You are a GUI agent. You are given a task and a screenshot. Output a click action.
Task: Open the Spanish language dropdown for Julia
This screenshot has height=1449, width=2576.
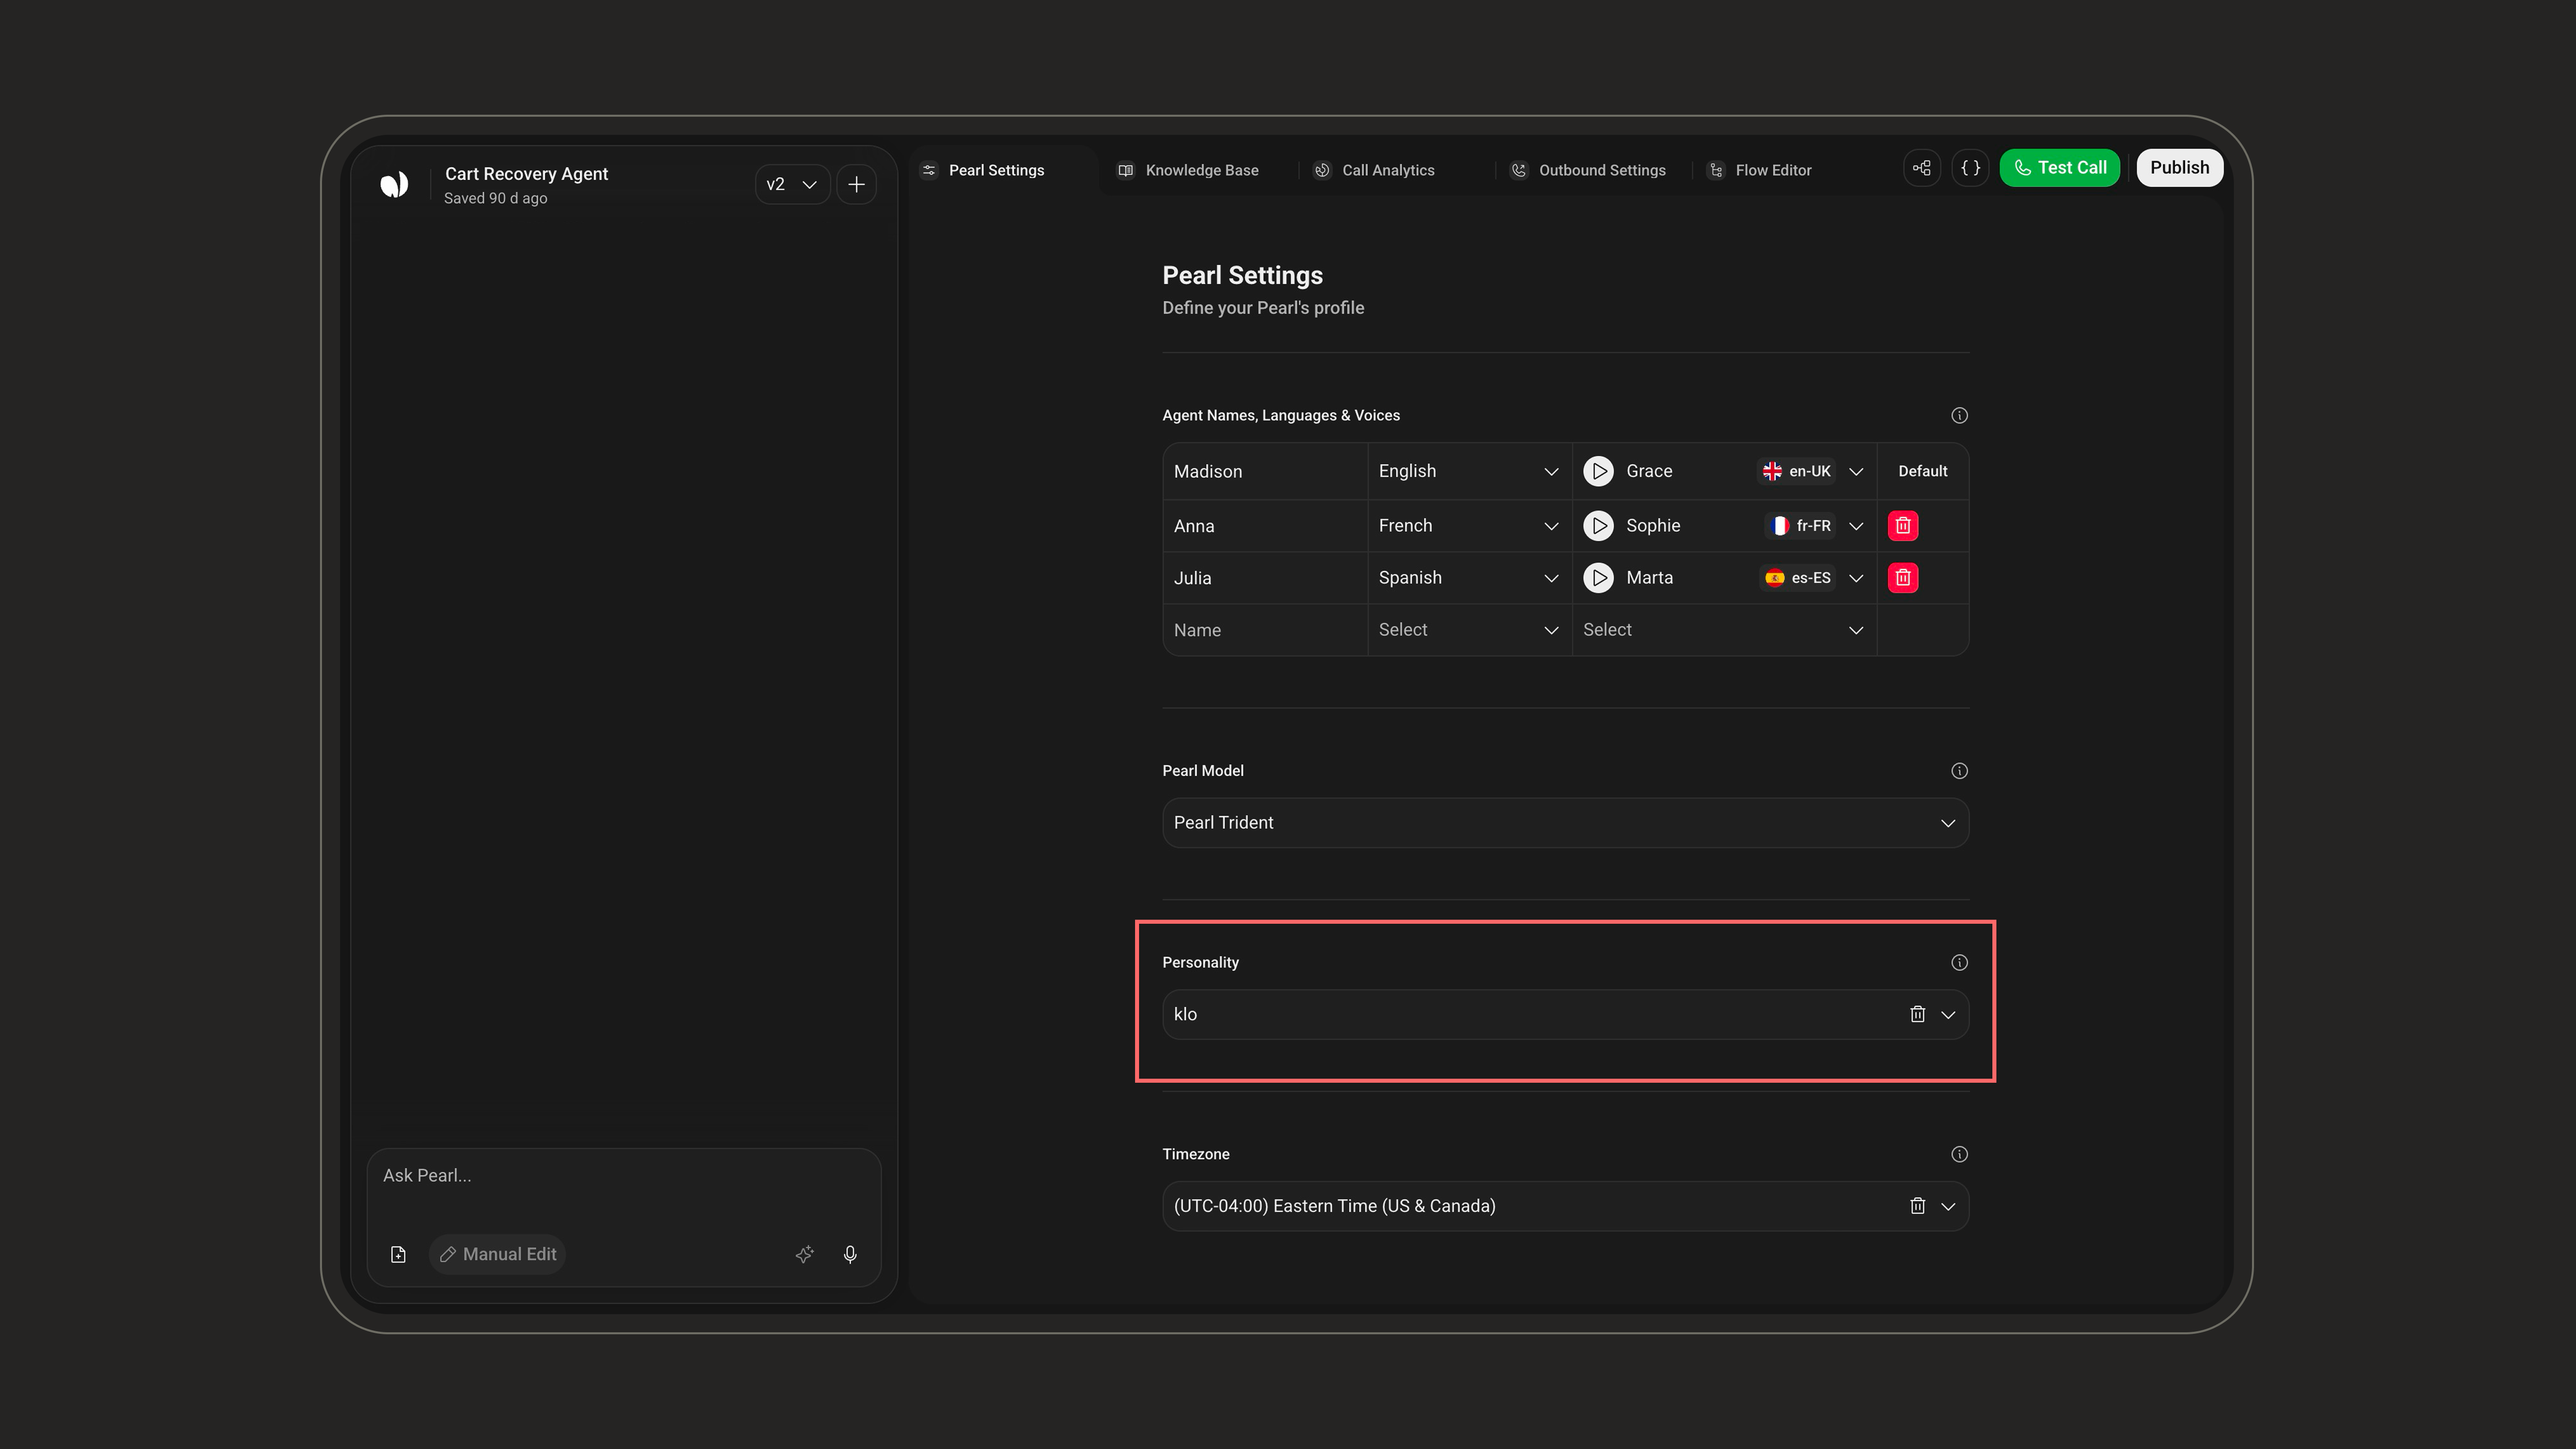click(1469, 578)
